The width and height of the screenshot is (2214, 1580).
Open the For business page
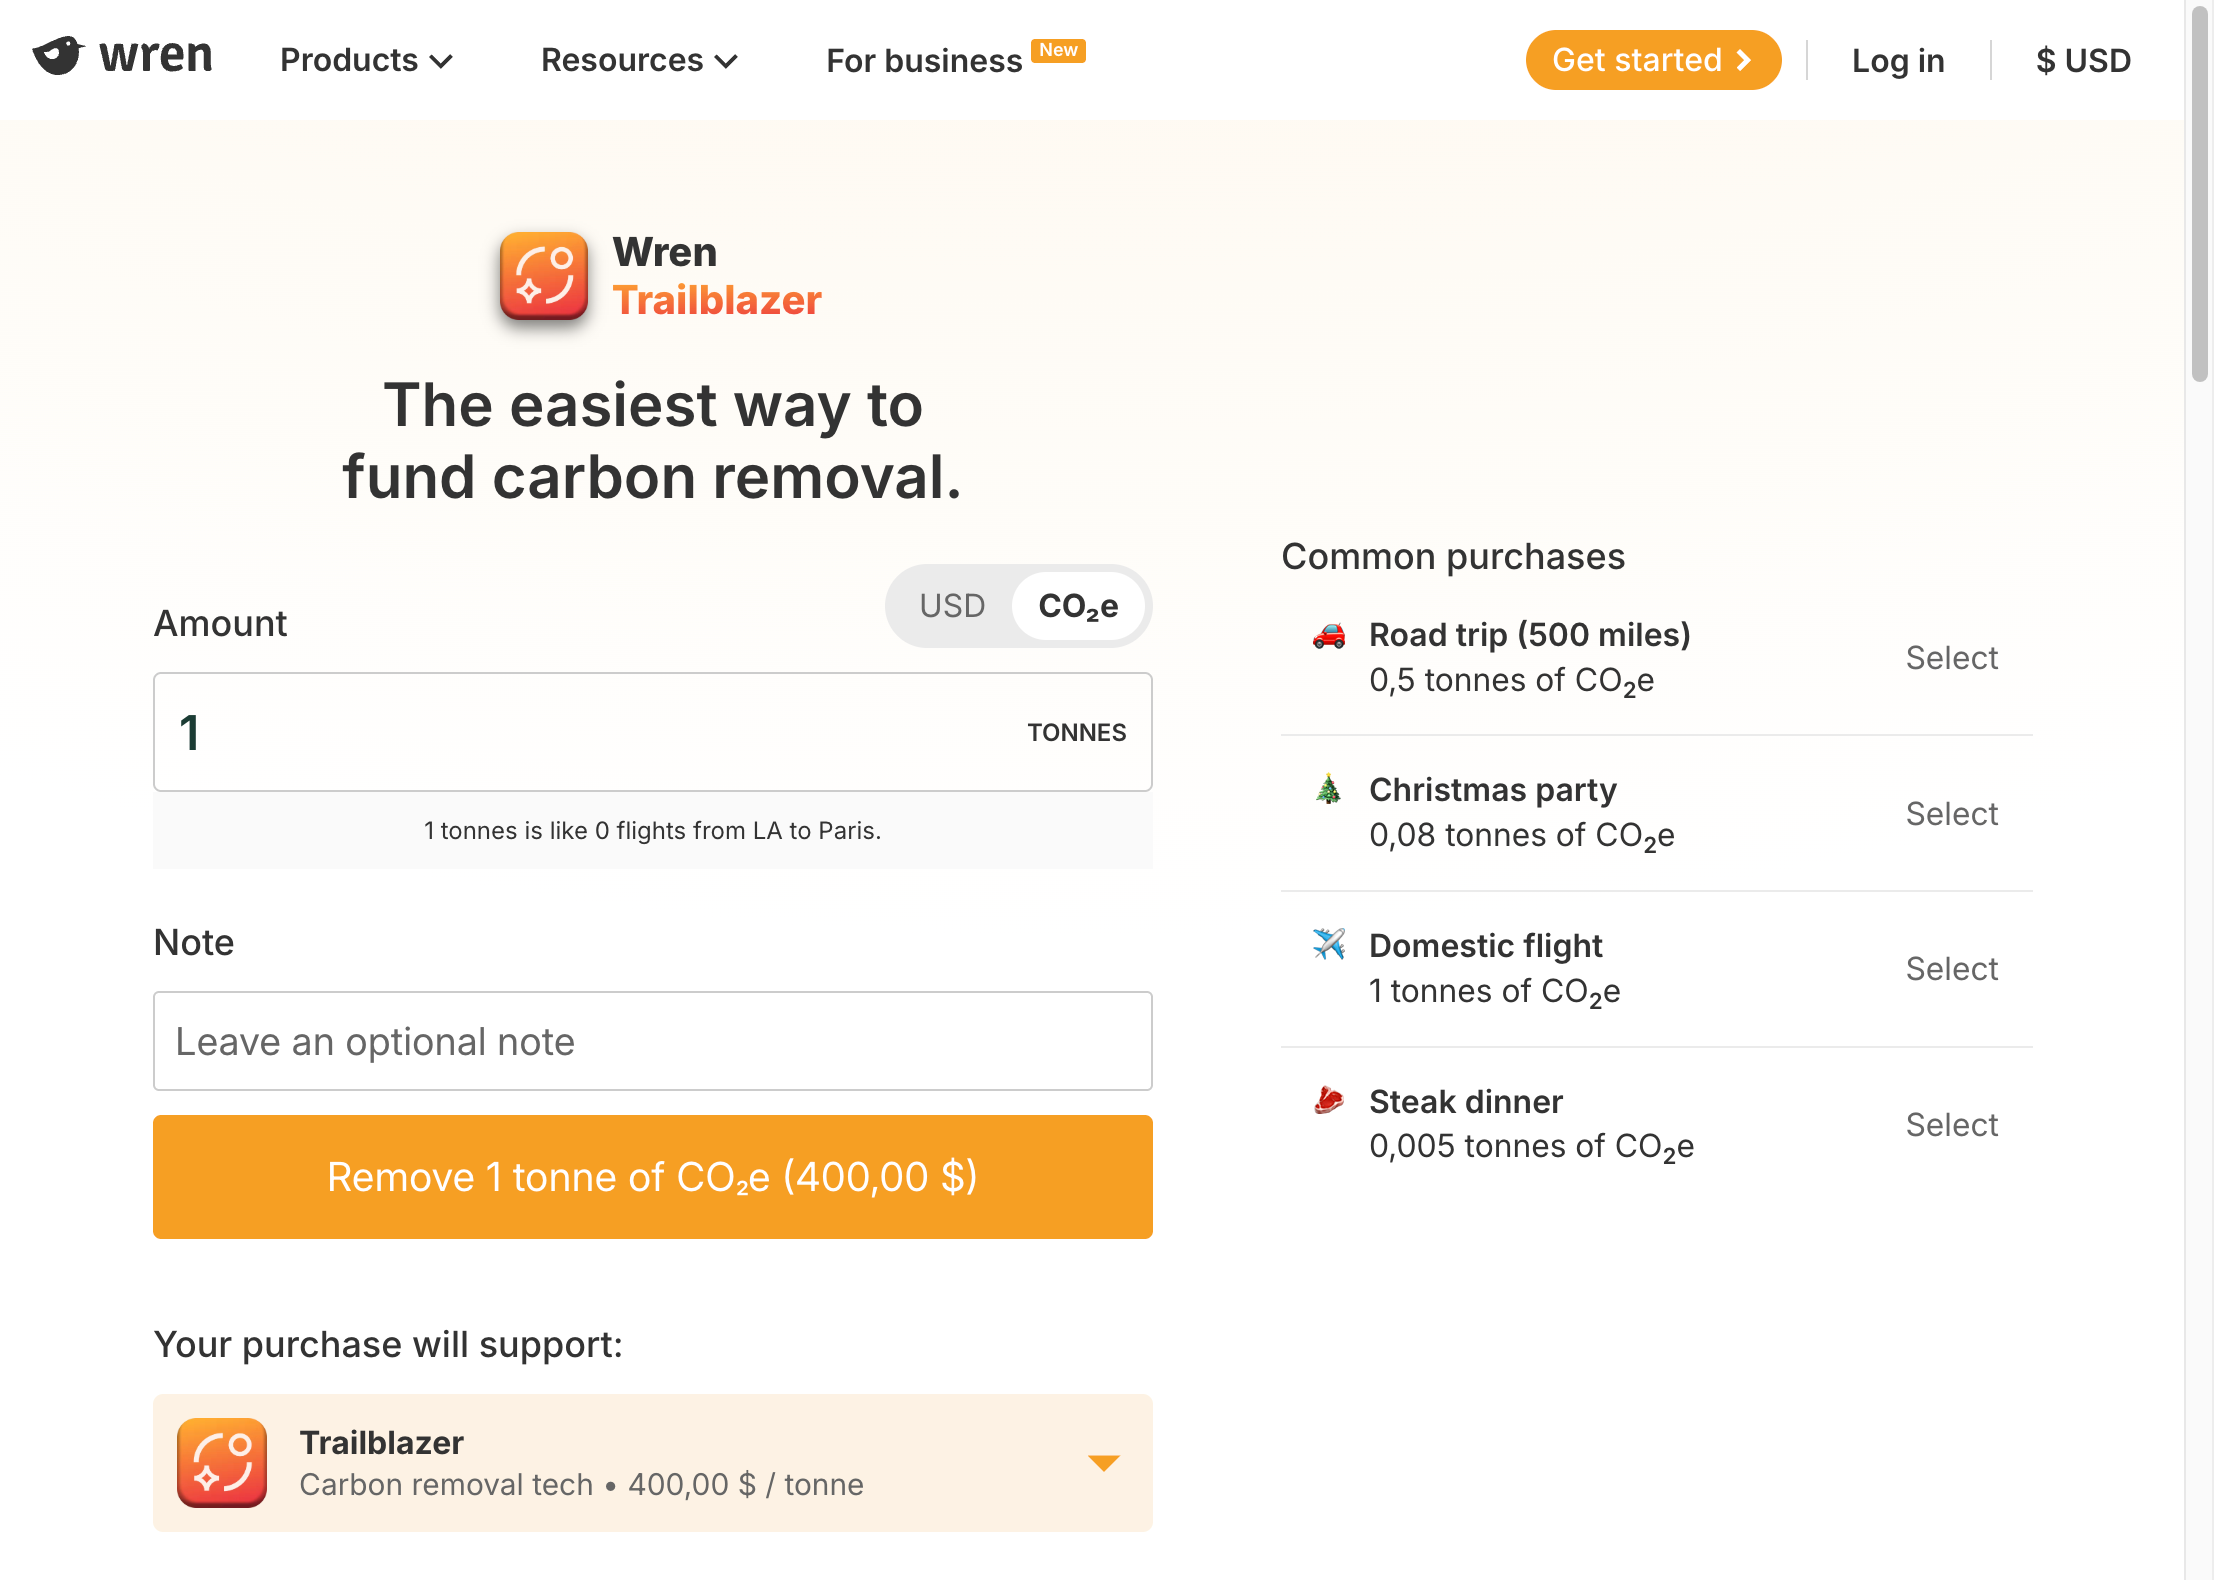(x=924, y=61)
